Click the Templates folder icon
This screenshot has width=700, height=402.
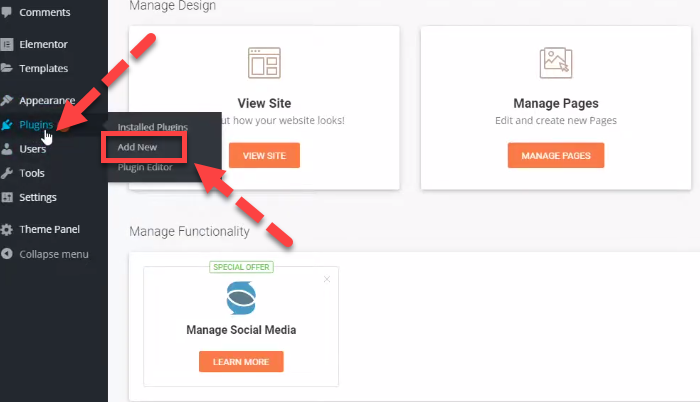pyautogui.click(x=7, y=68)
